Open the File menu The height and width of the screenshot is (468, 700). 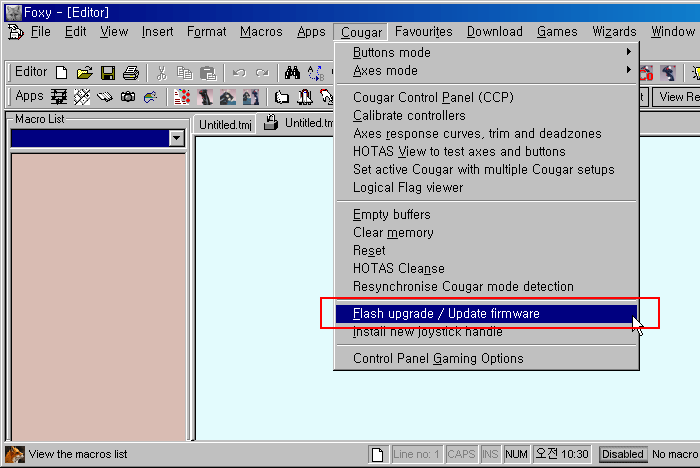pyautogui.click(x=41, y=32)
